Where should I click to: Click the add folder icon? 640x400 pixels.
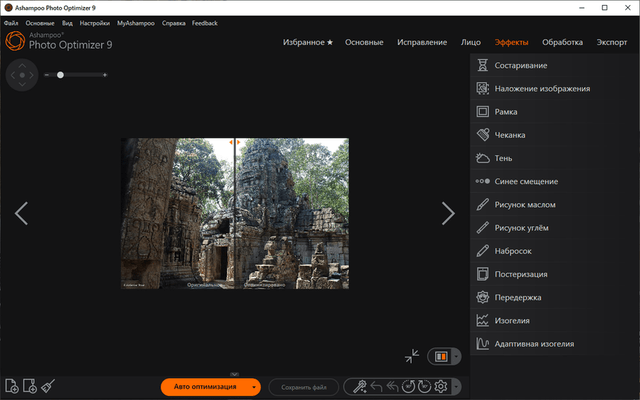click(29, 386)
